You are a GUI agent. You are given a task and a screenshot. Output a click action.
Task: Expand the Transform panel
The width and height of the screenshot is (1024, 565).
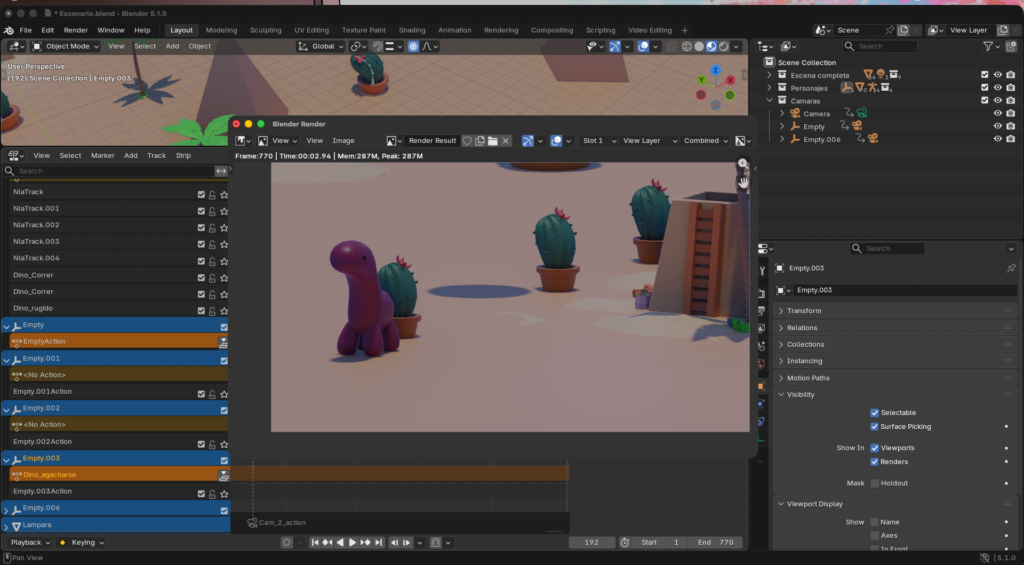804,311
